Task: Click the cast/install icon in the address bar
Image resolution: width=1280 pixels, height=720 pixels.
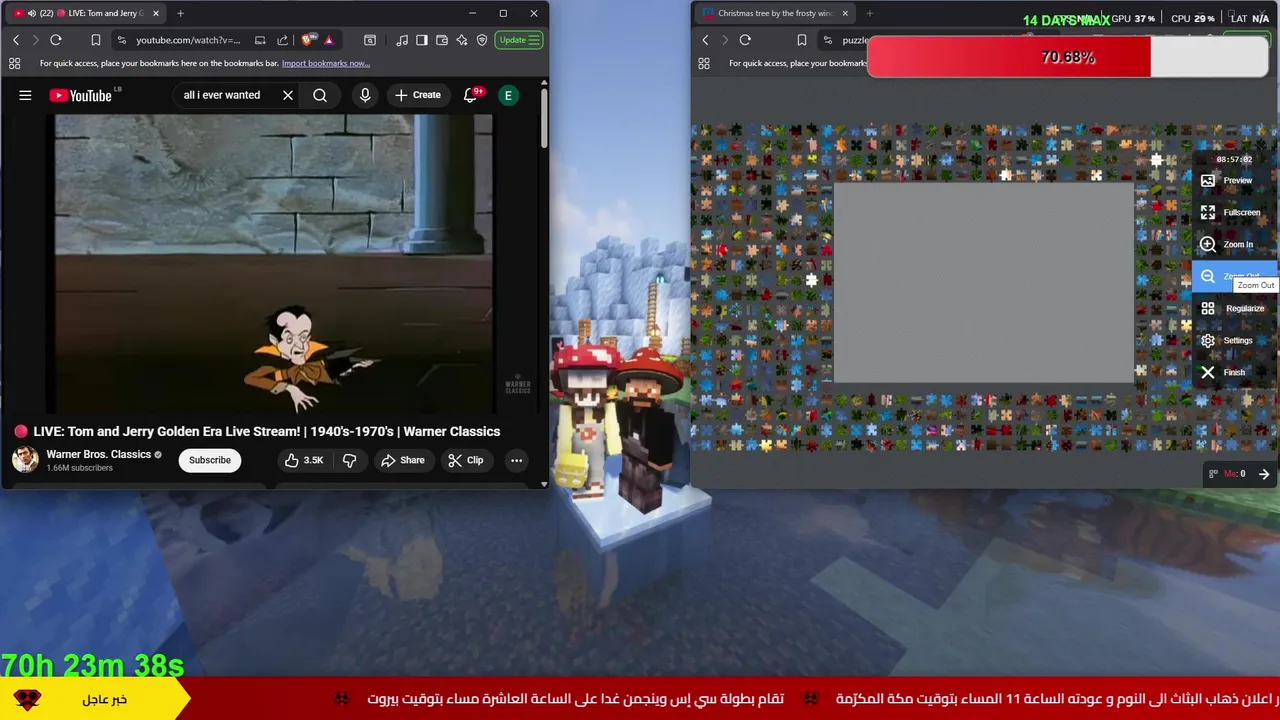Action: [260, 40]
